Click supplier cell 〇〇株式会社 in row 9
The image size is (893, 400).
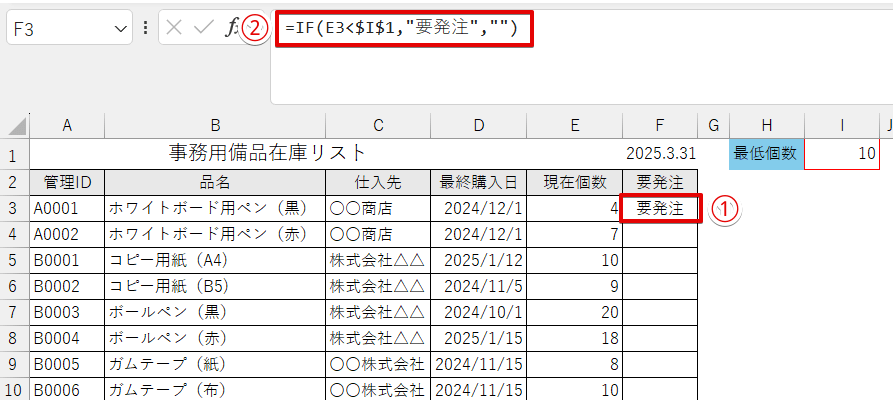tap(378, 364)
